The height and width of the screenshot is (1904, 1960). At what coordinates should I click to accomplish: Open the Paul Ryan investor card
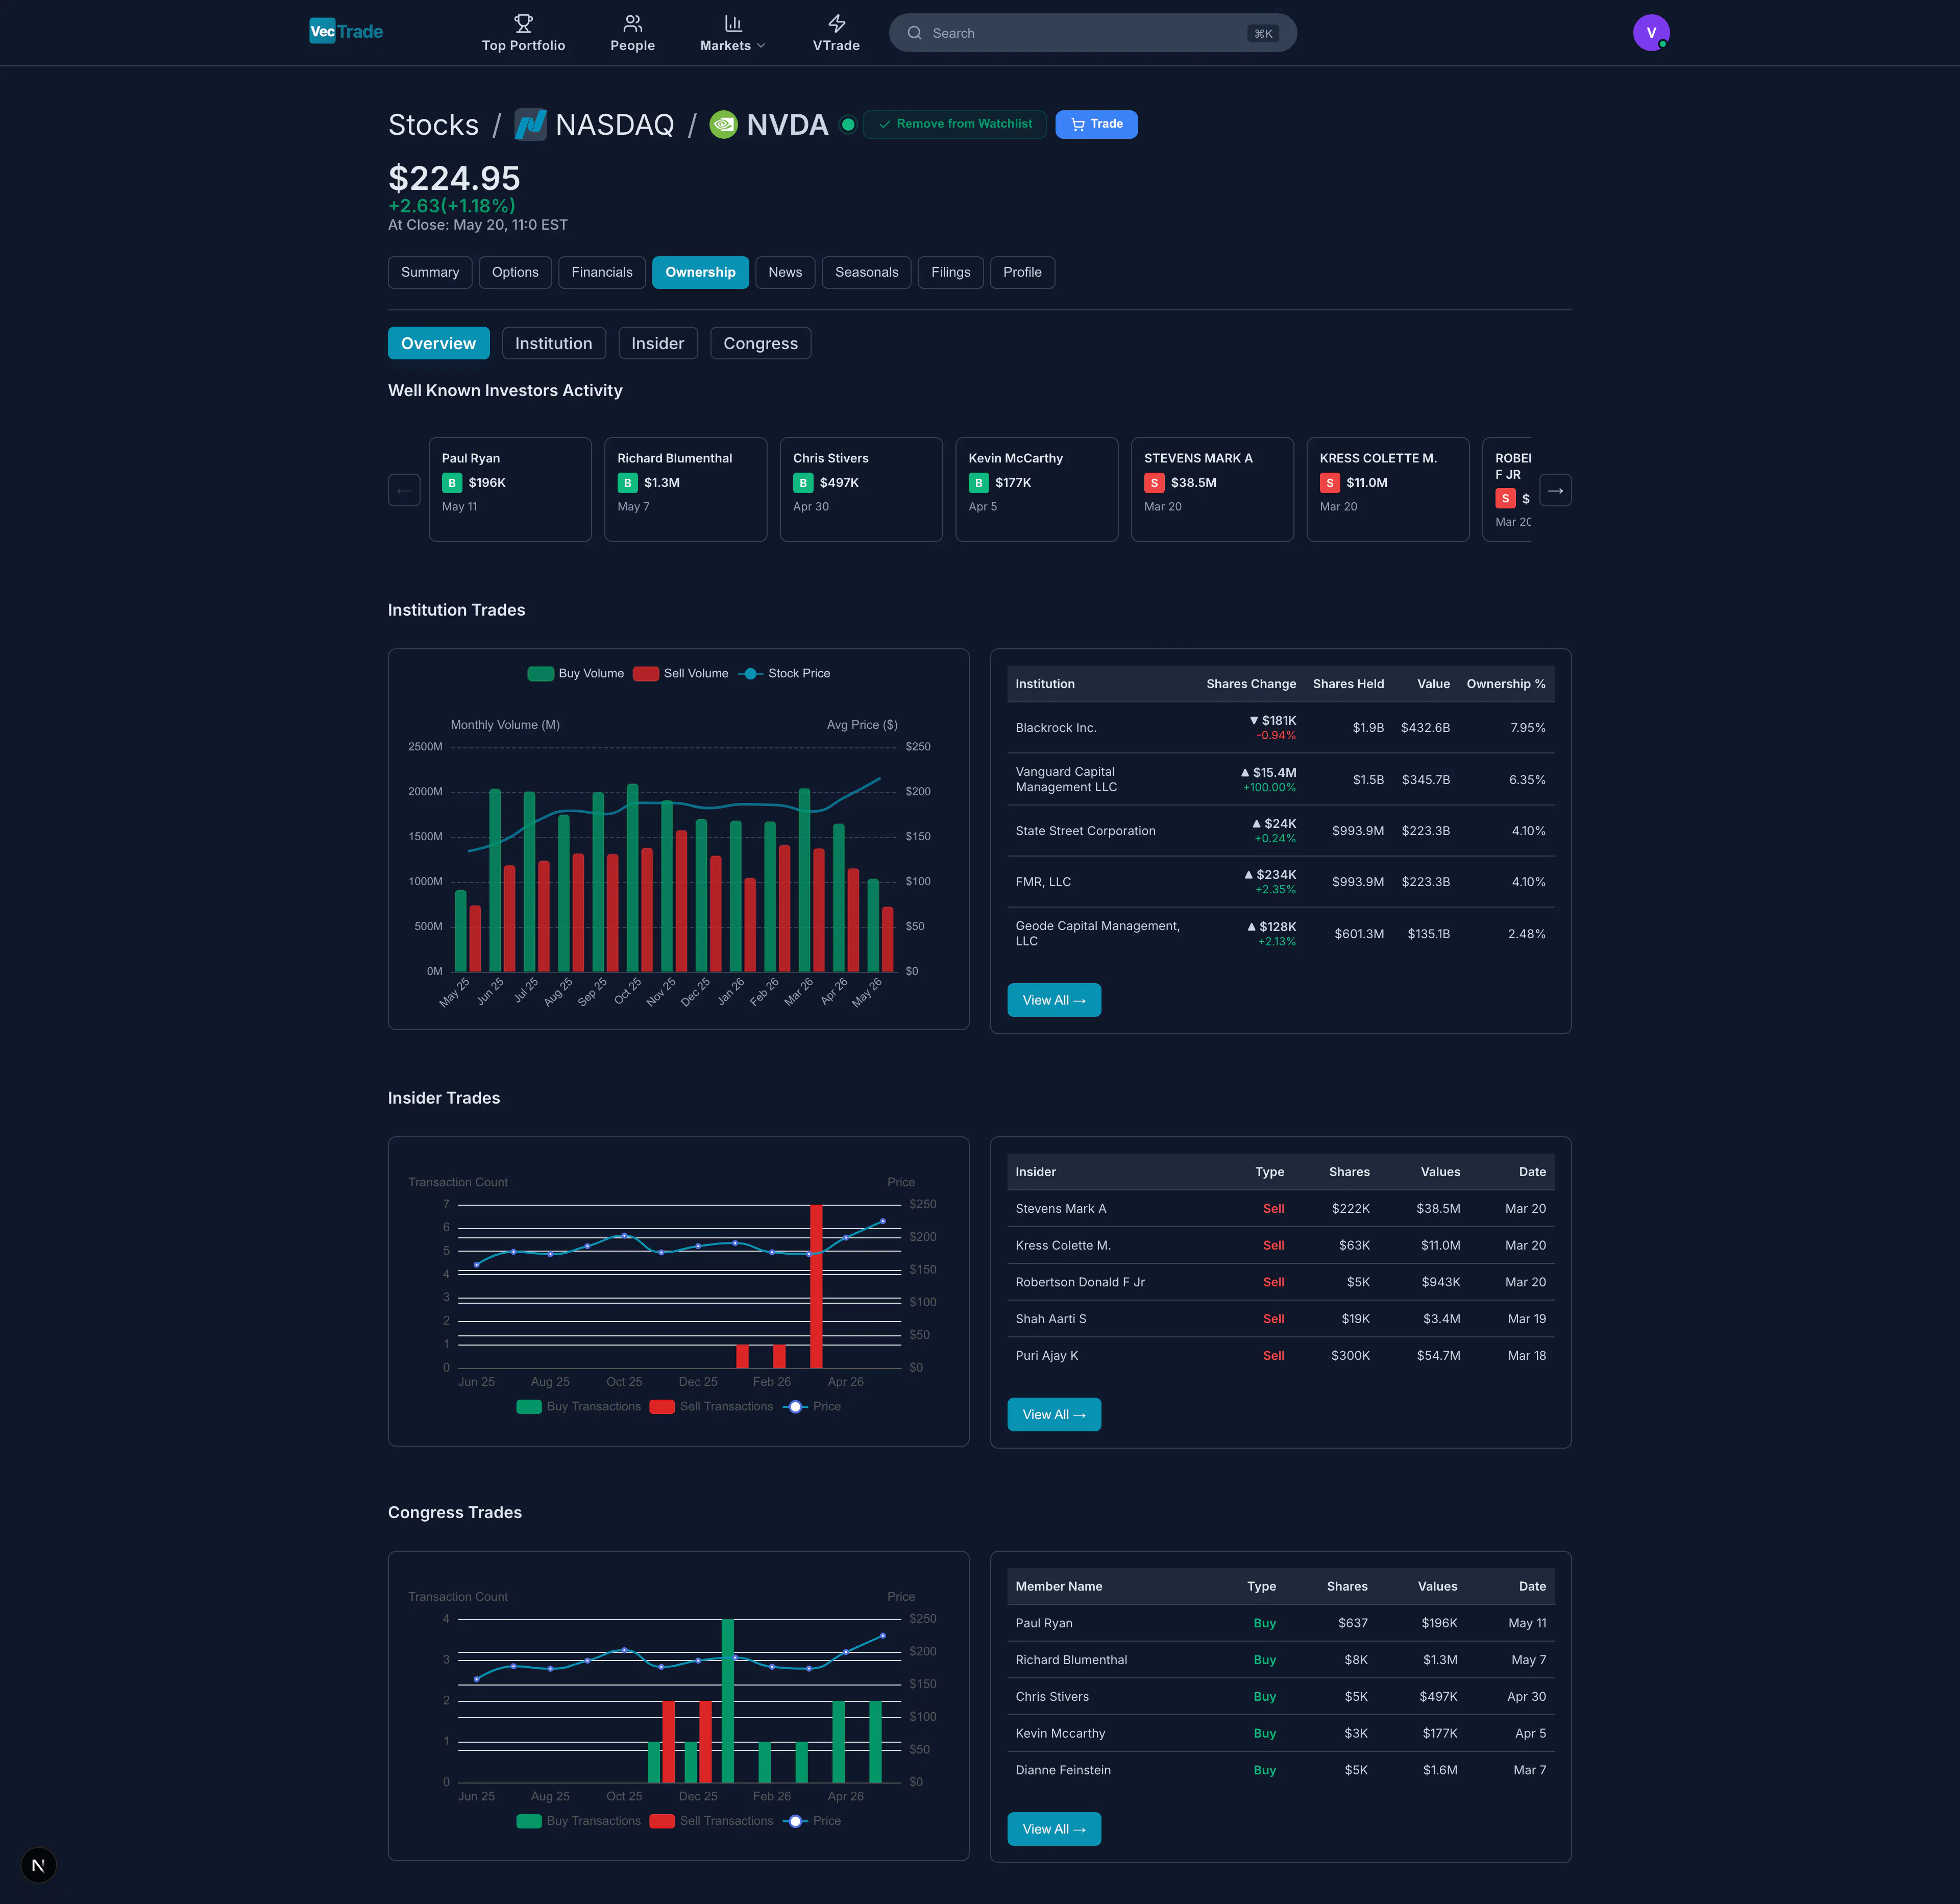510,489
